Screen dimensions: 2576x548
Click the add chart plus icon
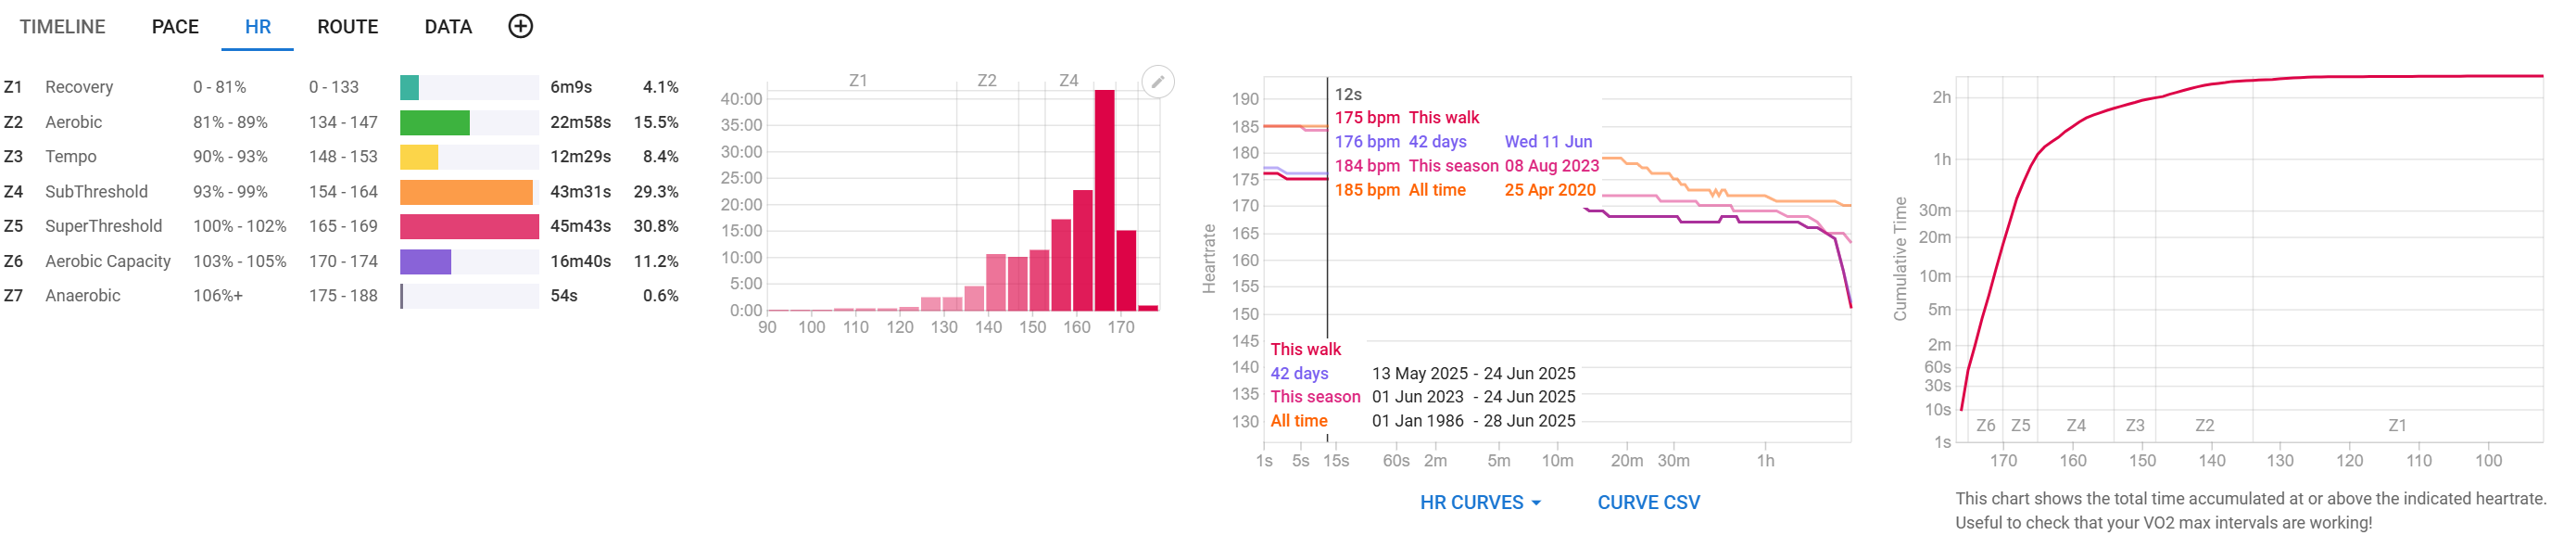(520, 26)
